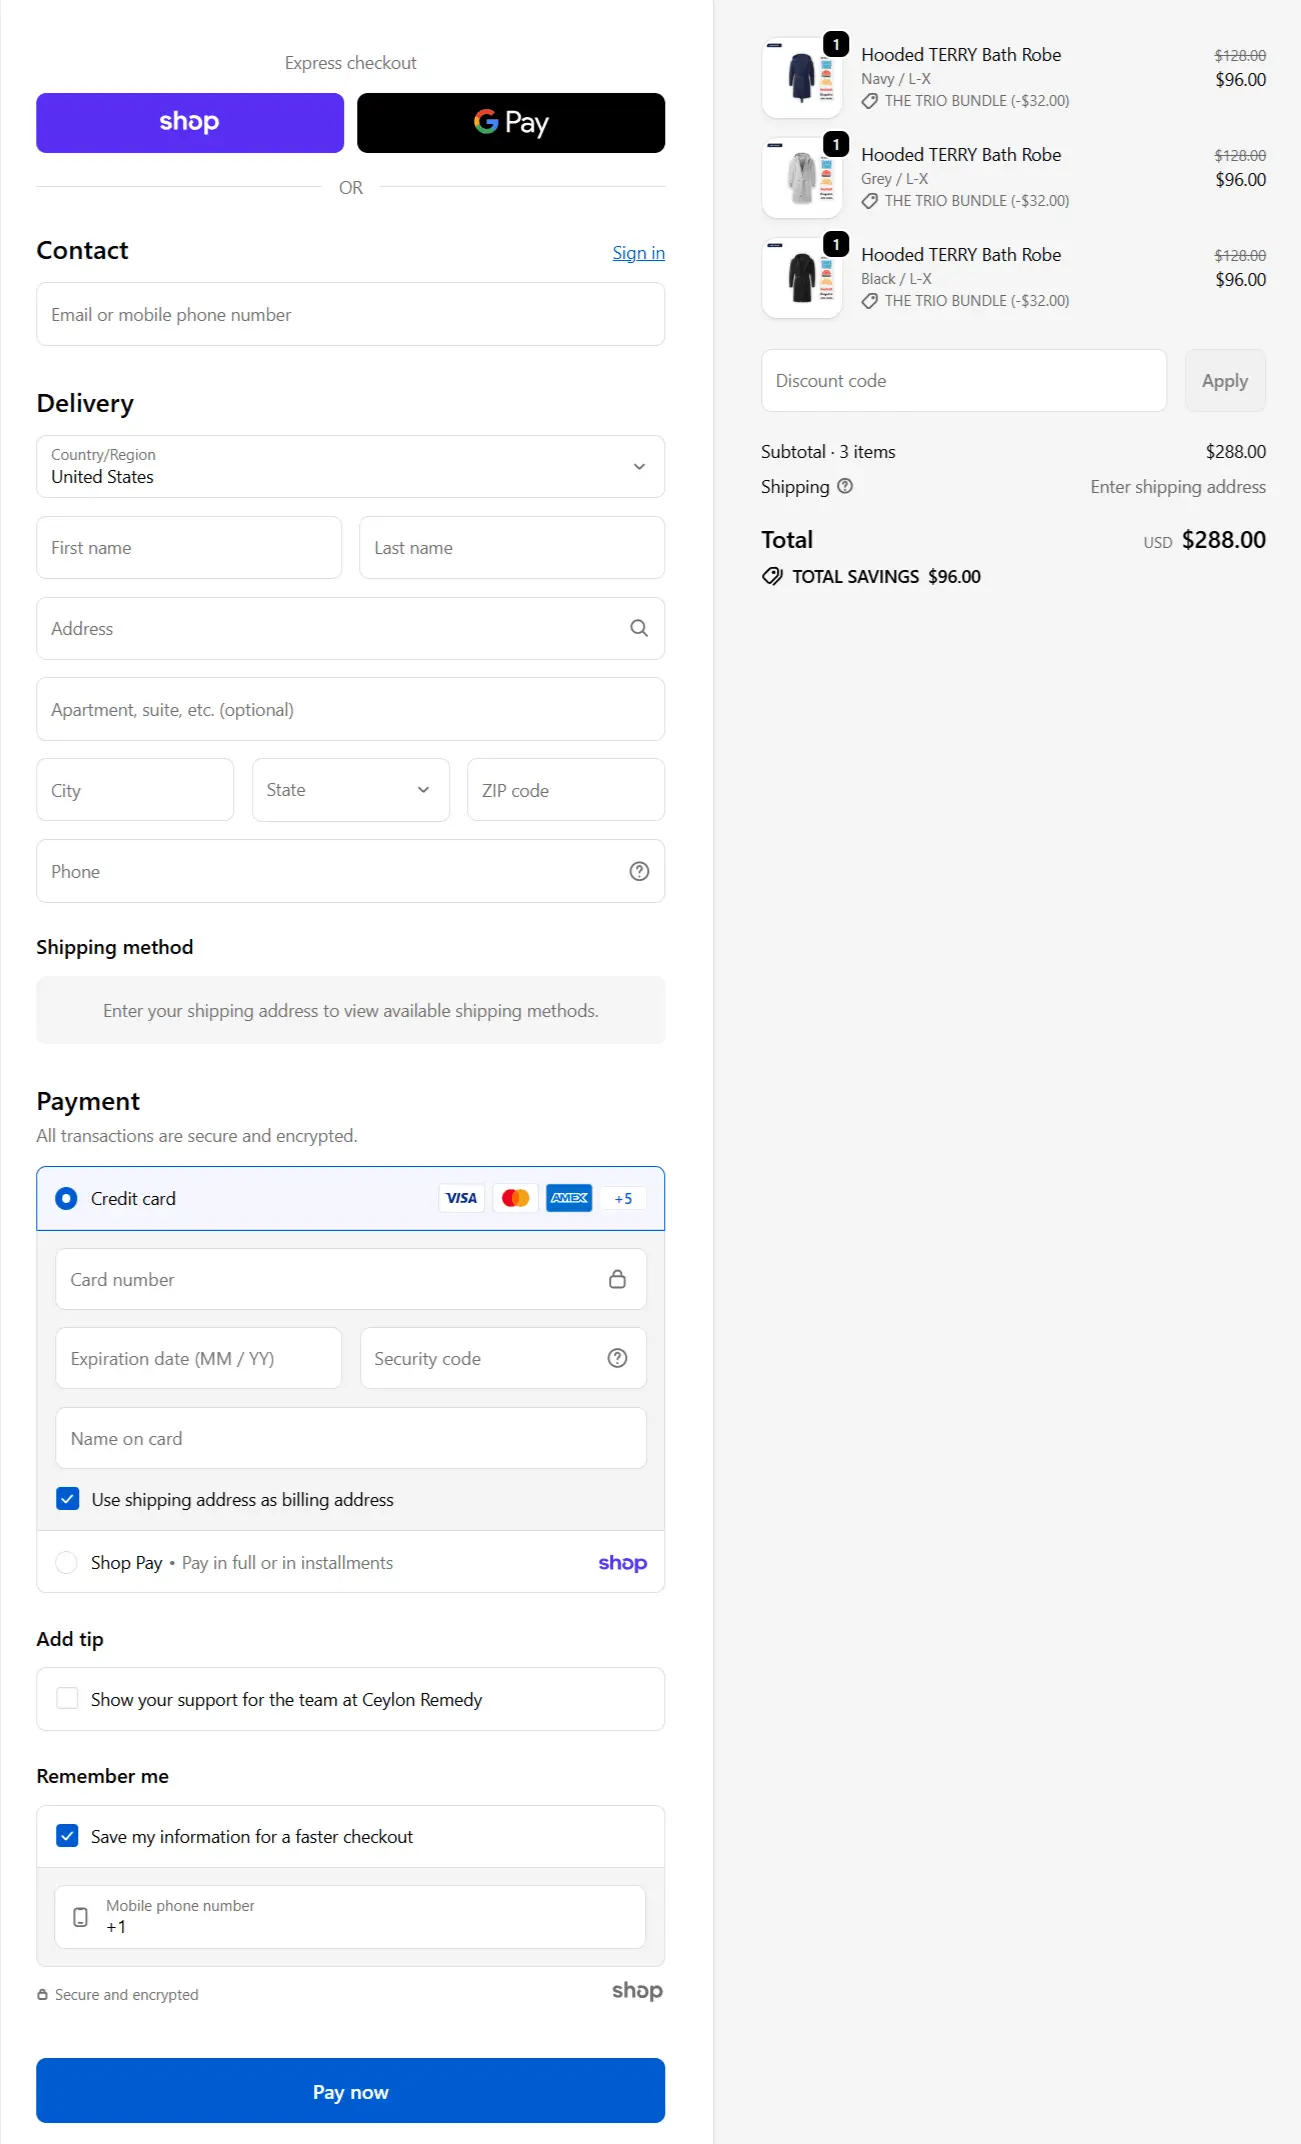Focus the Email or mobile phone field
Image resolution: width=1301 pixels, height=2144 pixels.
tap(350, 314)
